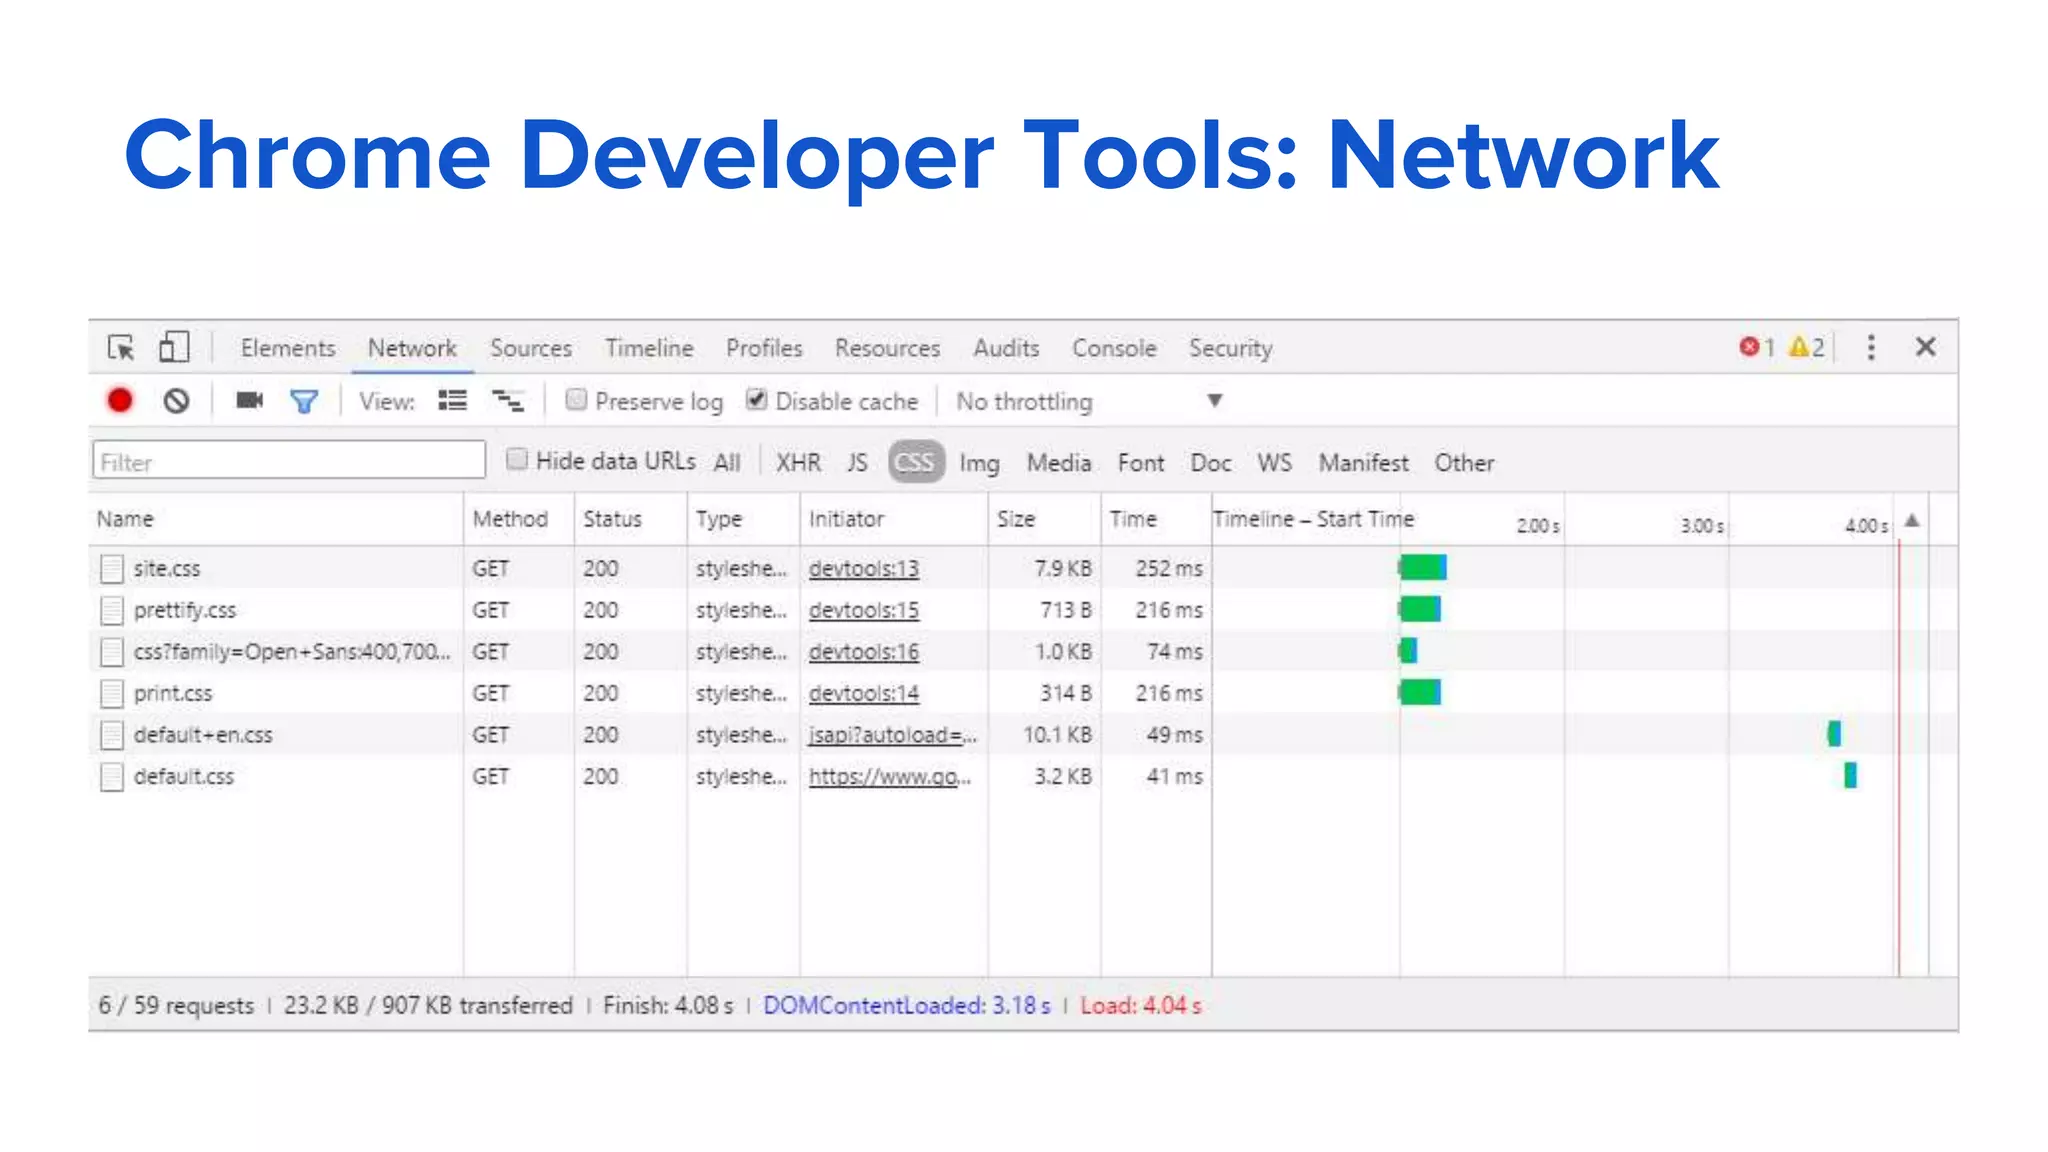2048x1152 pixels.
Task: Uncheck the Disable cache checkbox
Action: [757, 400]
